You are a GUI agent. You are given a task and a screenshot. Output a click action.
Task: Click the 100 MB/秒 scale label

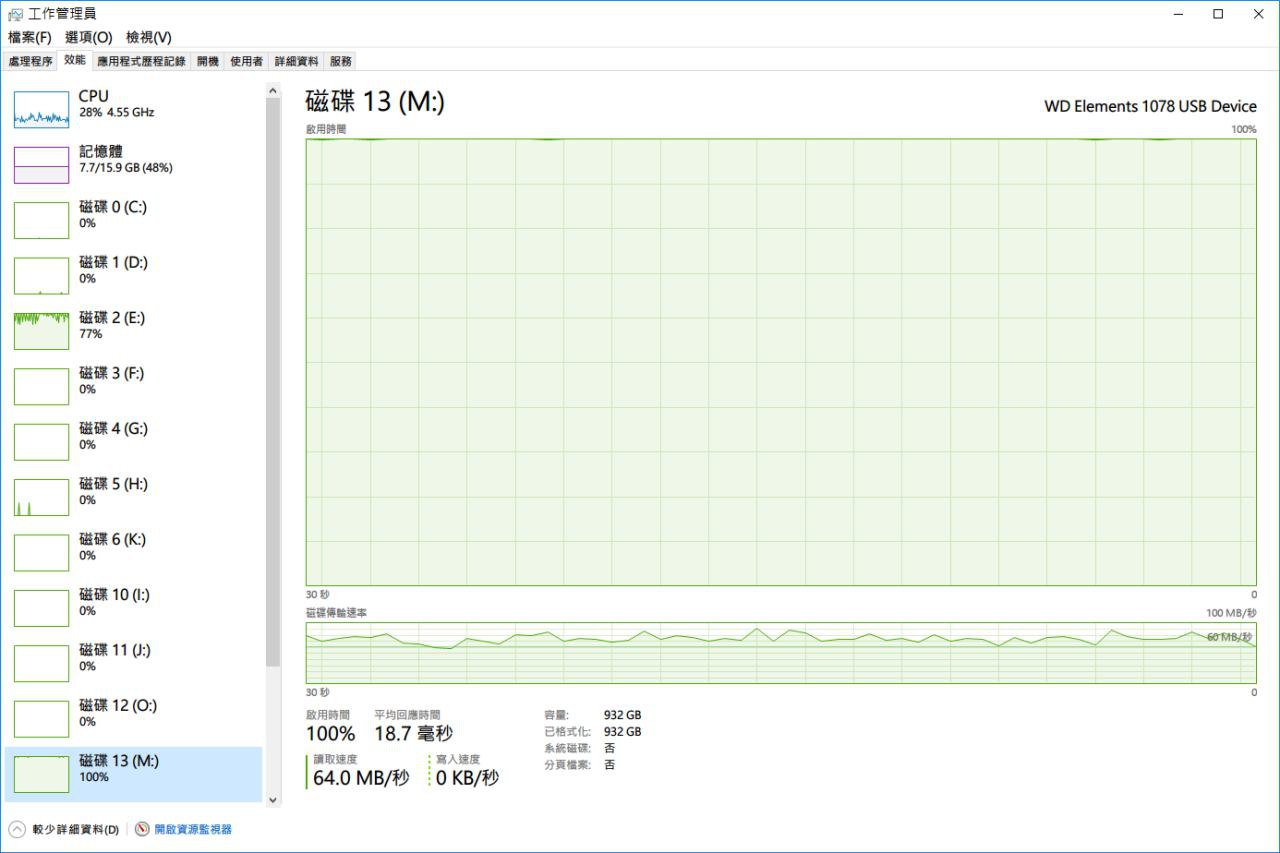click(1231, 612)
